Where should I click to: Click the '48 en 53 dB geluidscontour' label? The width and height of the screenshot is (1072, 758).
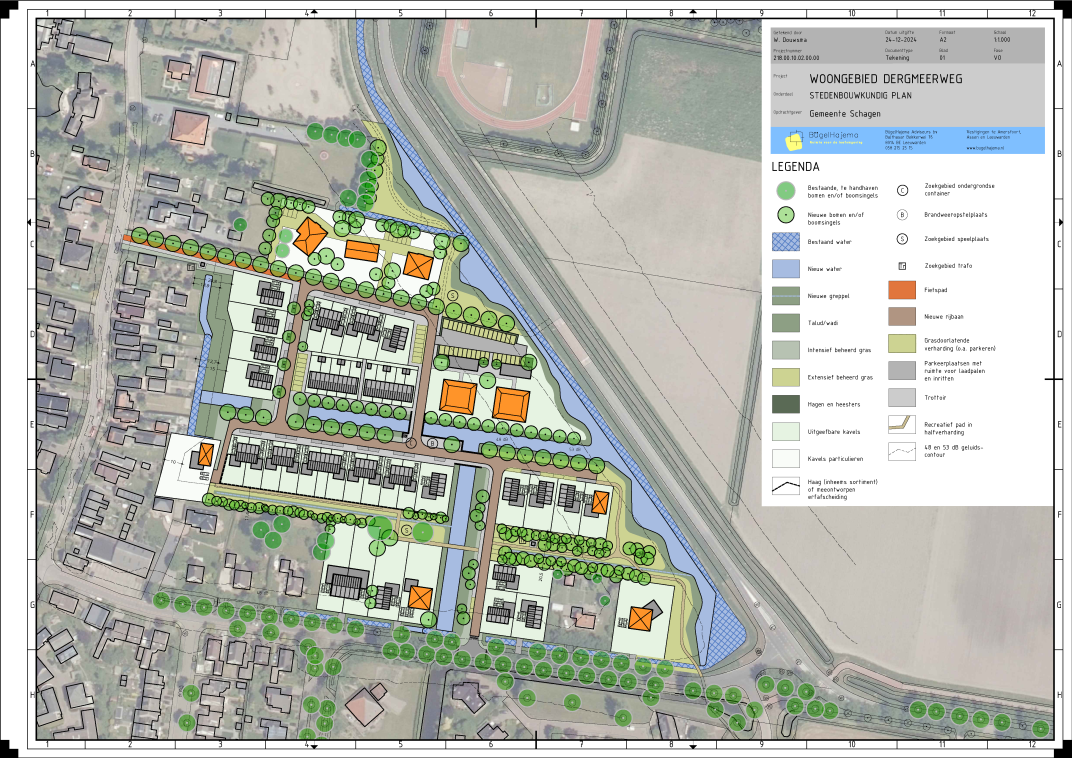pyautogui.click(x=954, y=451)
